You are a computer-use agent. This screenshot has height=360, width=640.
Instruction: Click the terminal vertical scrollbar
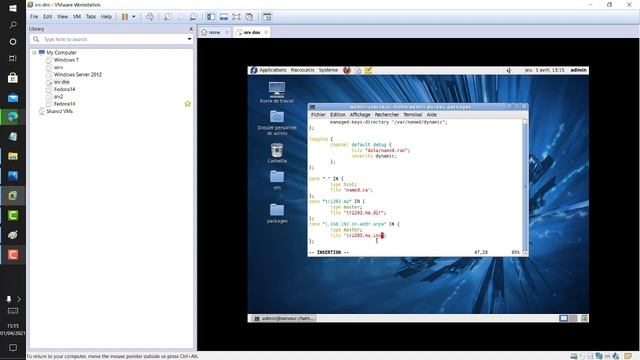525,187
